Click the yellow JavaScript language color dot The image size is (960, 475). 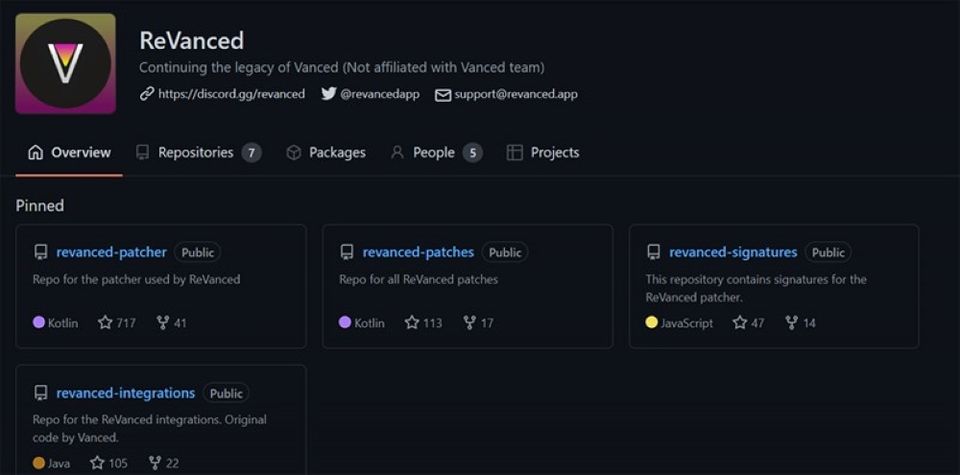pyautogui.click(x=652, y=323)
